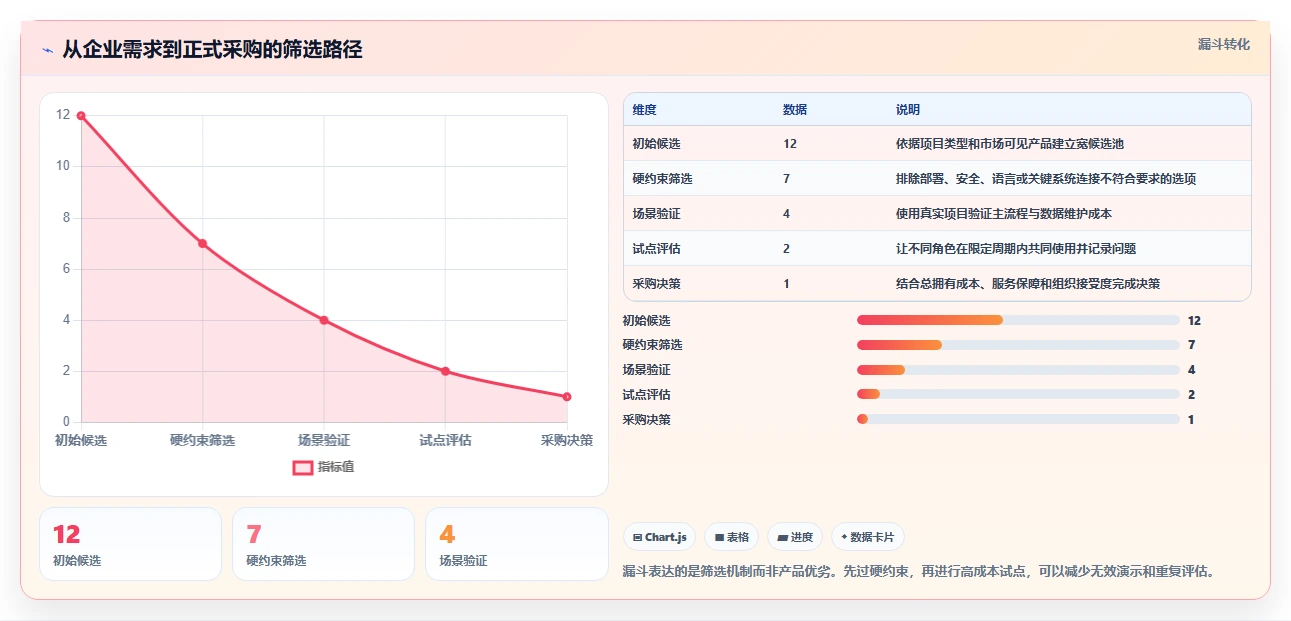Click the 维度 column header
The height and width of the screenshot is (621, 1291).
tap(645, 110)
